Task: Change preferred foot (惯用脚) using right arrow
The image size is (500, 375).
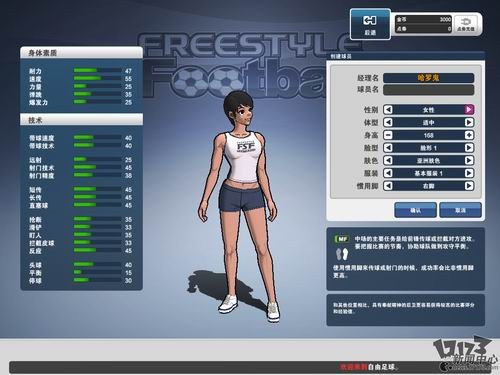Action: tap(469, 186)
